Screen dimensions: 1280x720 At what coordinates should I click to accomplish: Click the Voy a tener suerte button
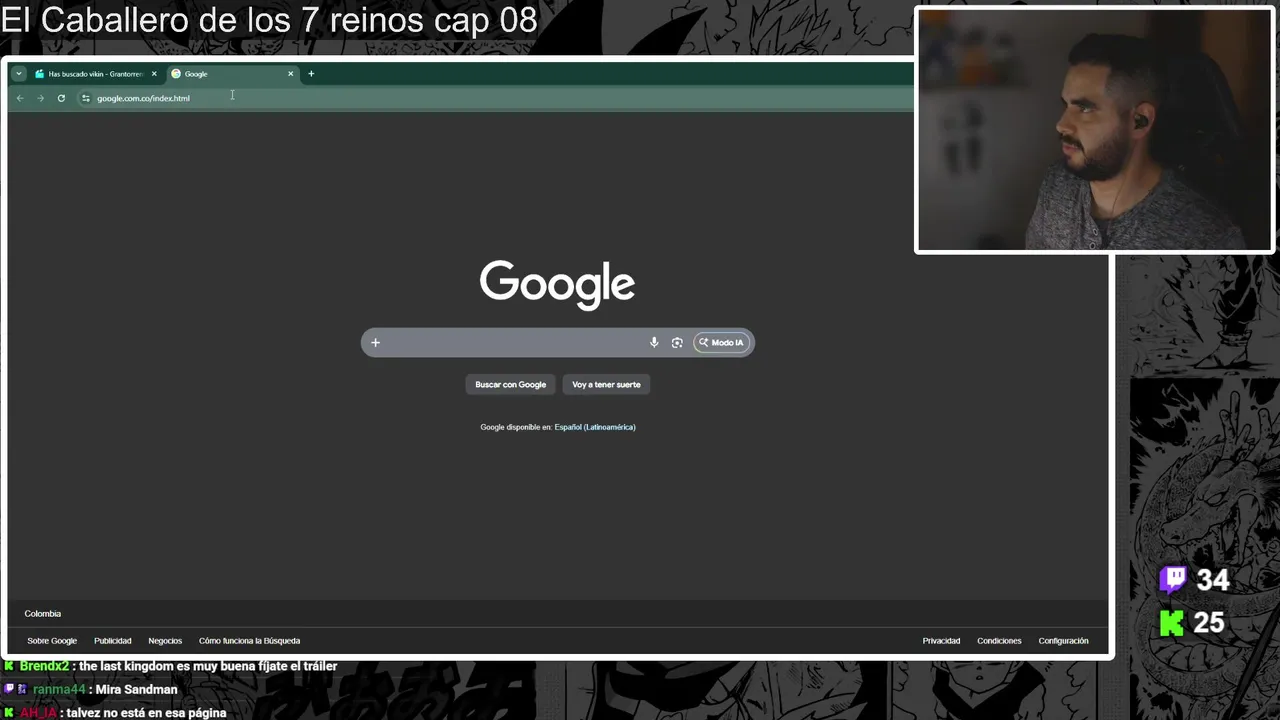(606, 385)
